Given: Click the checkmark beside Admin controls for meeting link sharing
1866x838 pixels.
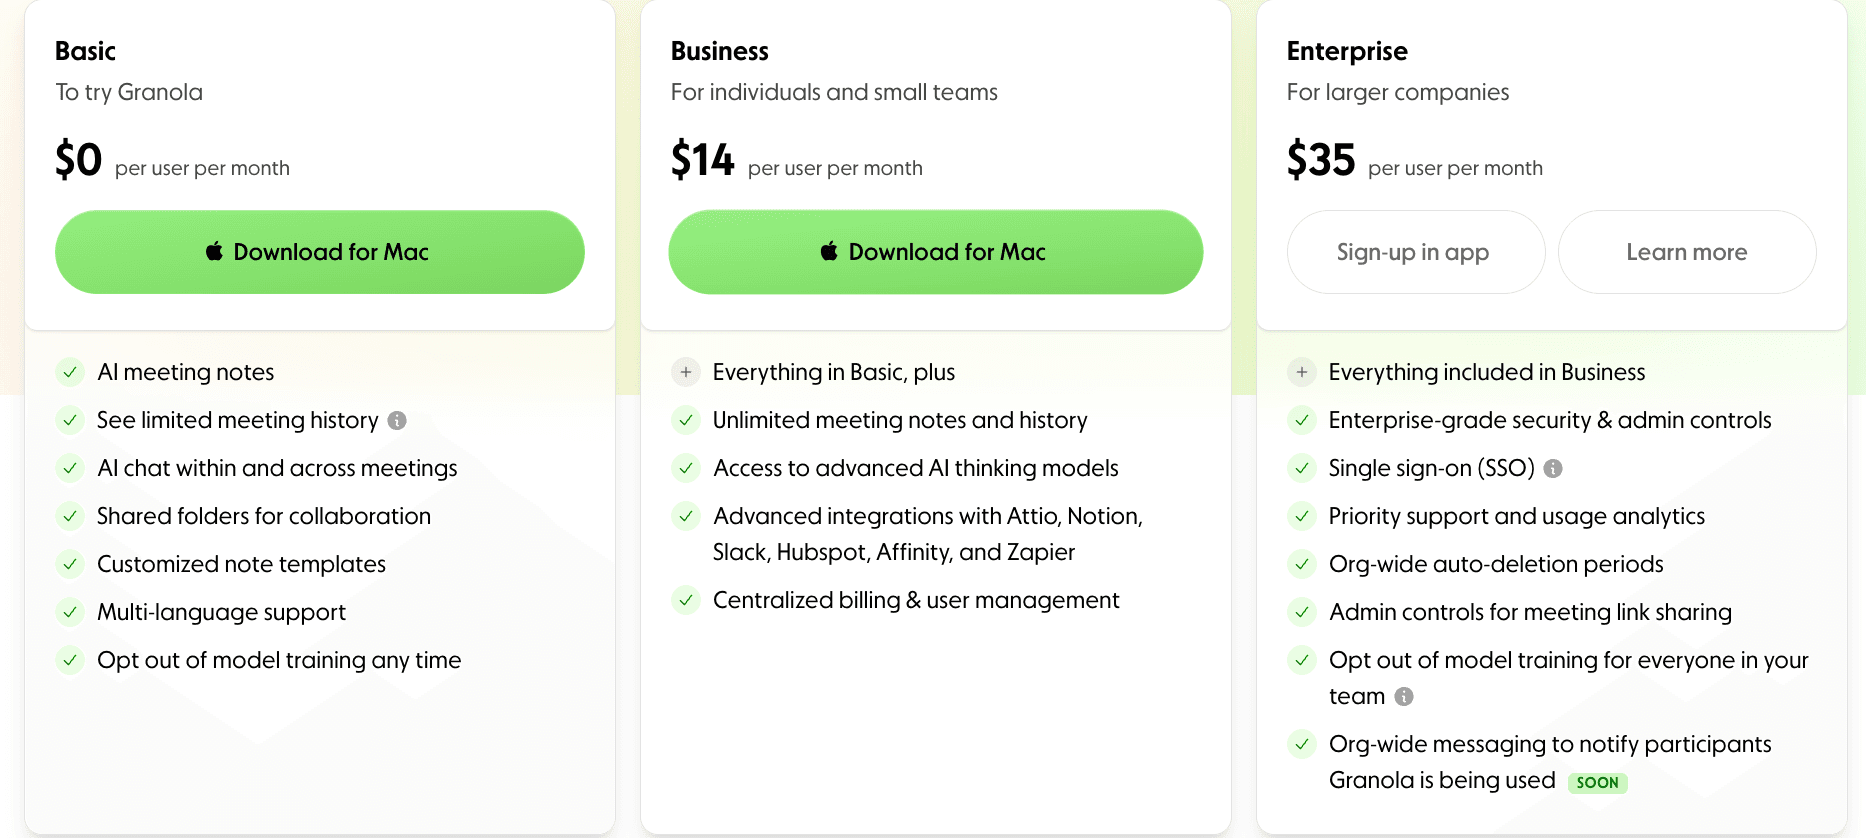Looking at the screenshot, I should [1301, 612].
